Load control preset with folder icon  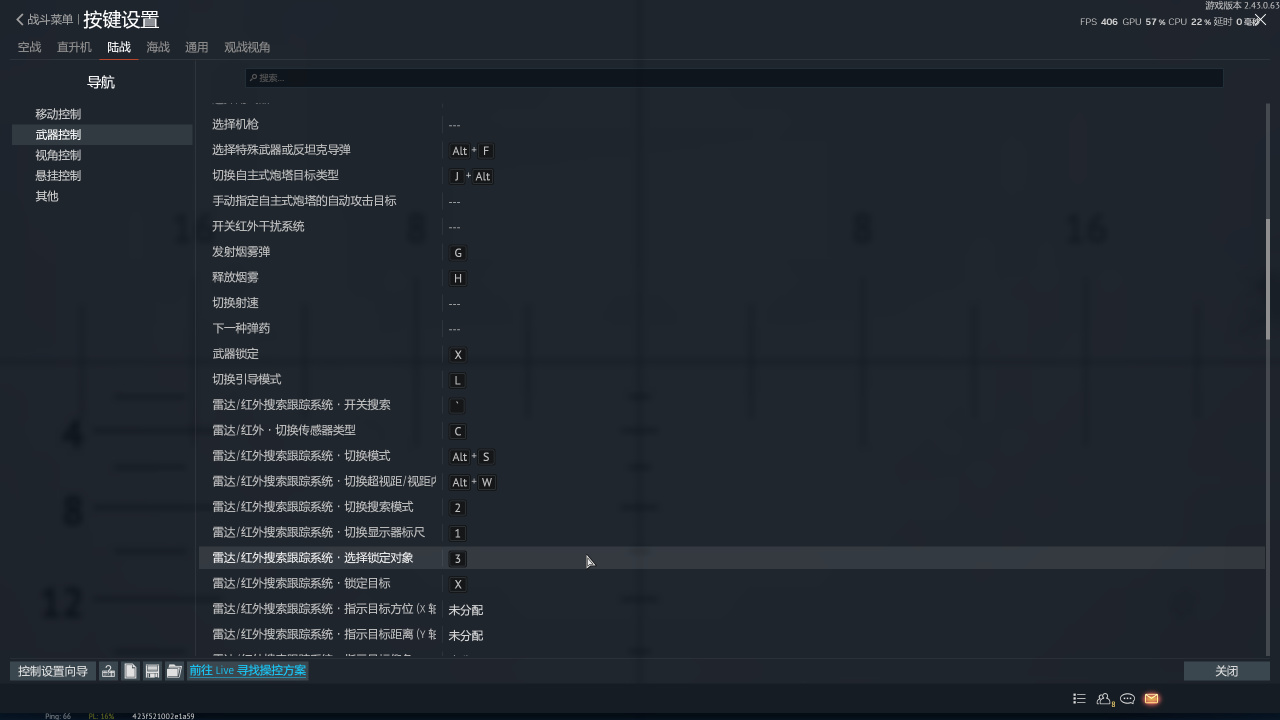coord(174,671)
